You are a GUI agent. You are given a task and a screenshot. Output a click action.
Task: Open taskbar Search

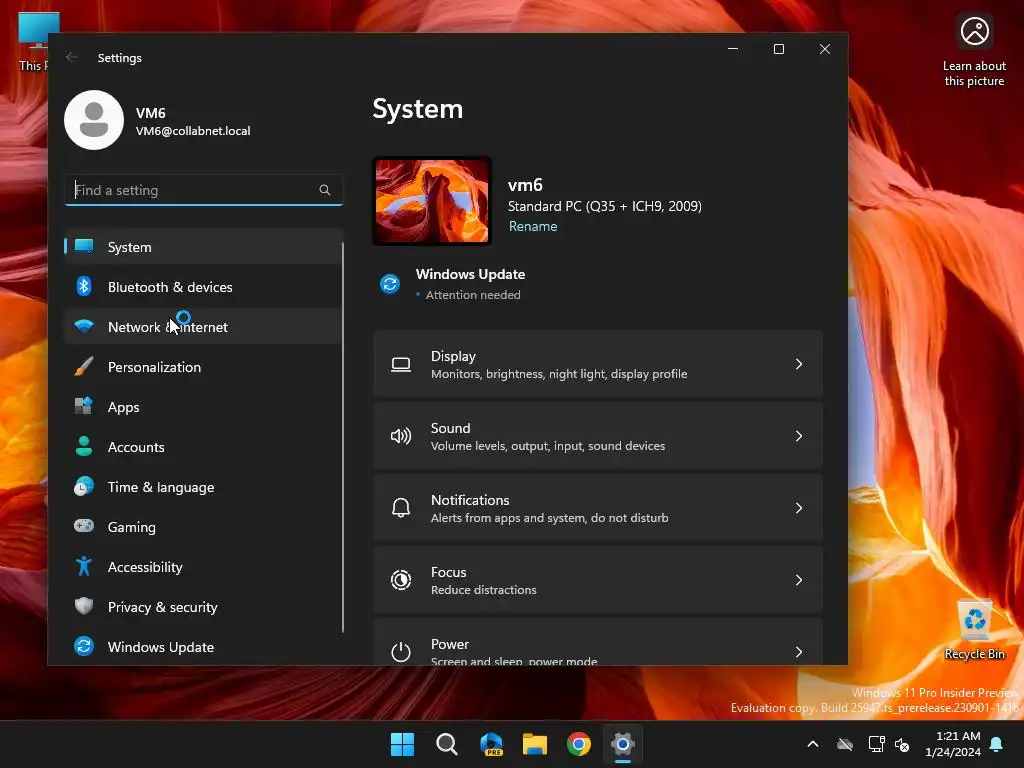tap(447, 744)
